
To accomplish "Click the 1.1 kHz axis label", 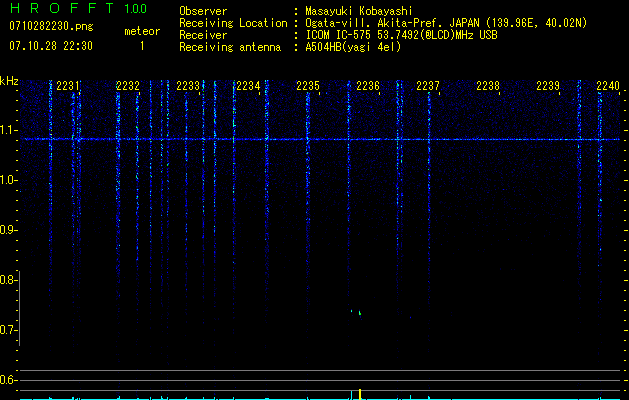I will coord(9,130).
